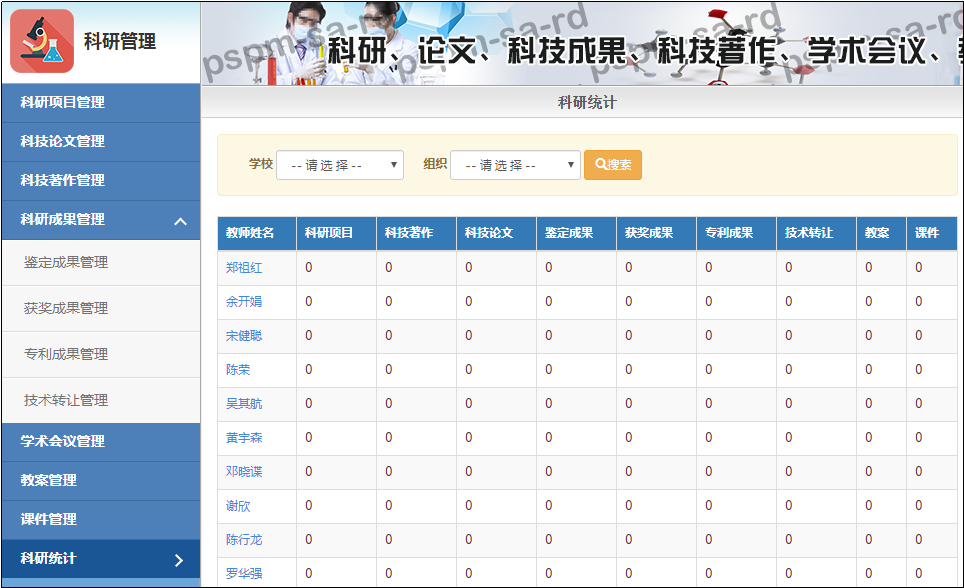
Task: Open 获奖成果管理 submenu item
Action: coord(66,309)
